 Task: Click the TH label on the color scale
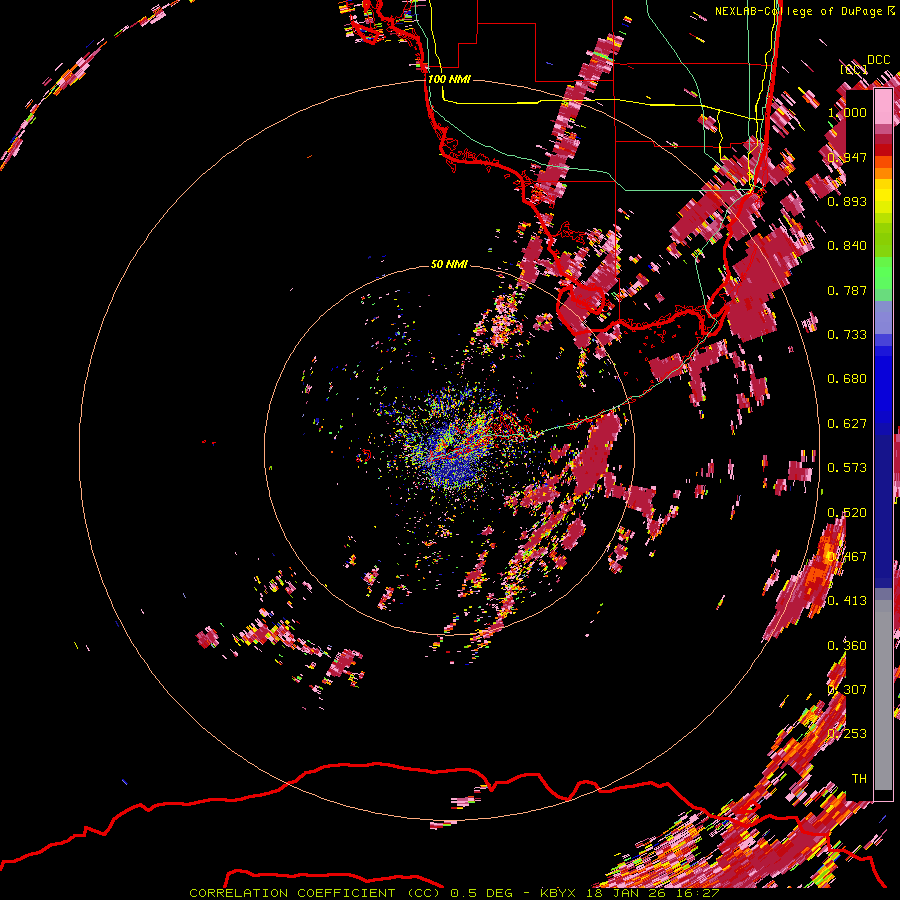pos(859,779)
